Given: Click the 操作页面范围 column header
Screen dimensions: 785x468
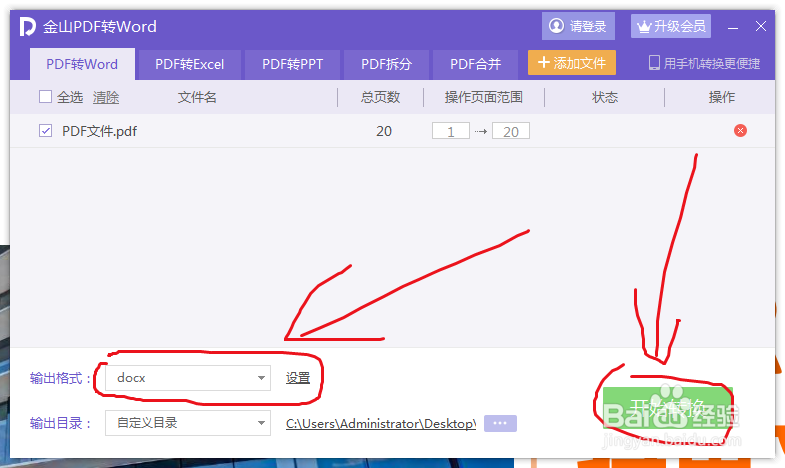Looking at the screenshot, I should point(484,97).
